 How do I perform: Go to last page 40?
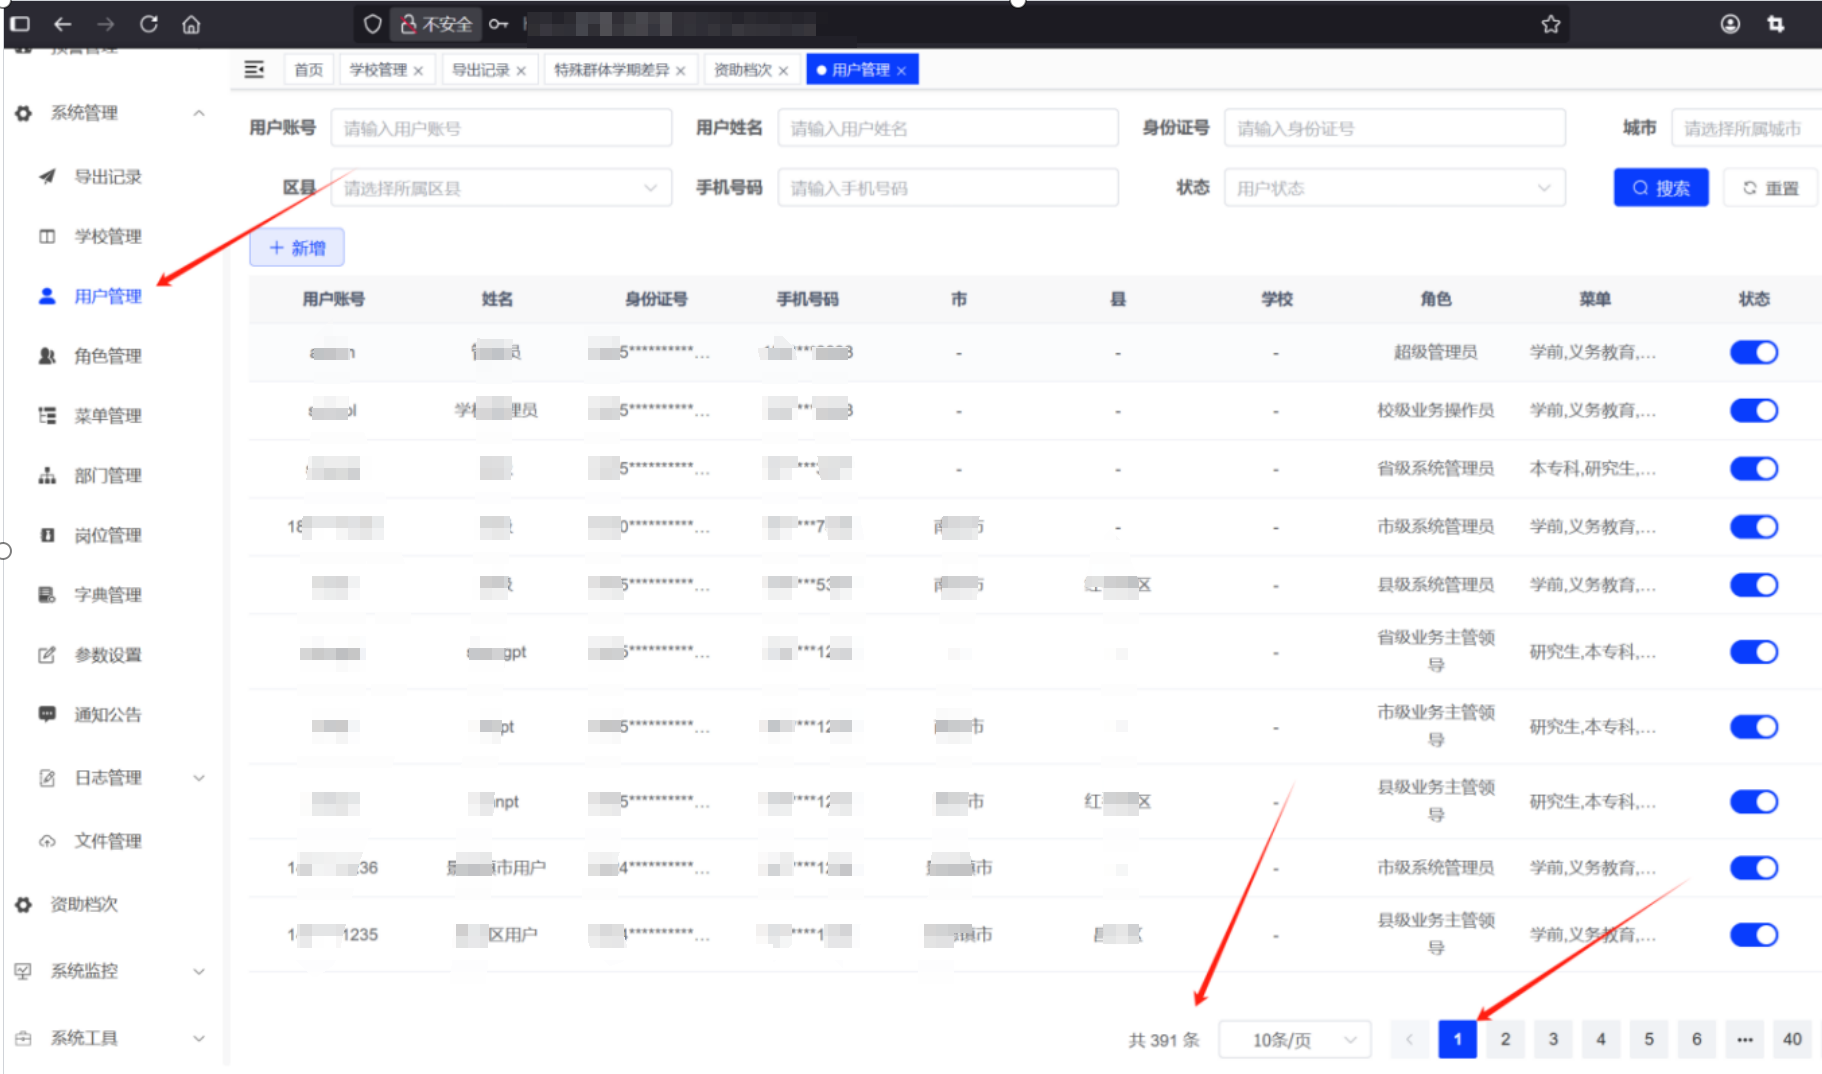coord(1792,1040)
